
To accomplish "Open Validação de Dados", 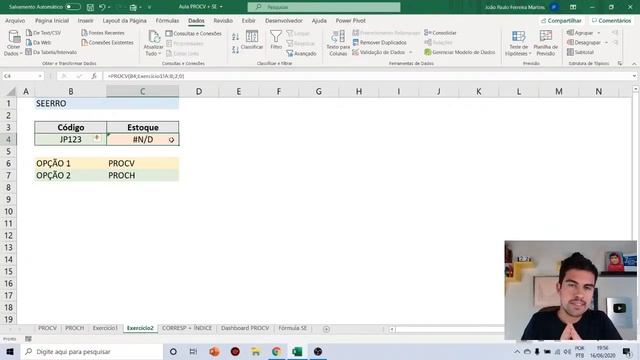I will click(x=379, y=52).
